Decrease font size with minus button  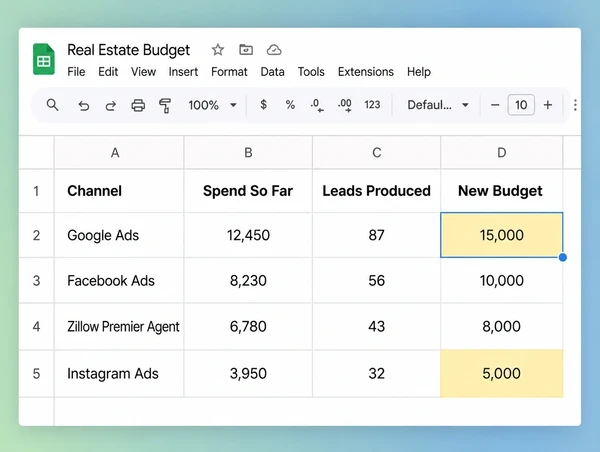pos(495,105)
